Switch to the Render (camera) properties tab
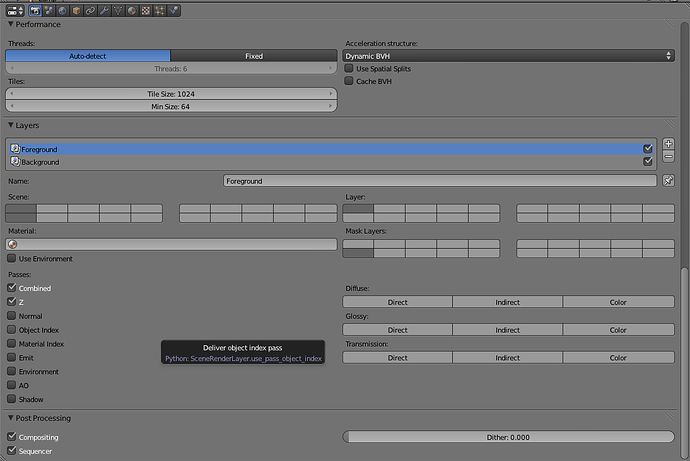Screen dimensions: 690x461 click(35, 11)
